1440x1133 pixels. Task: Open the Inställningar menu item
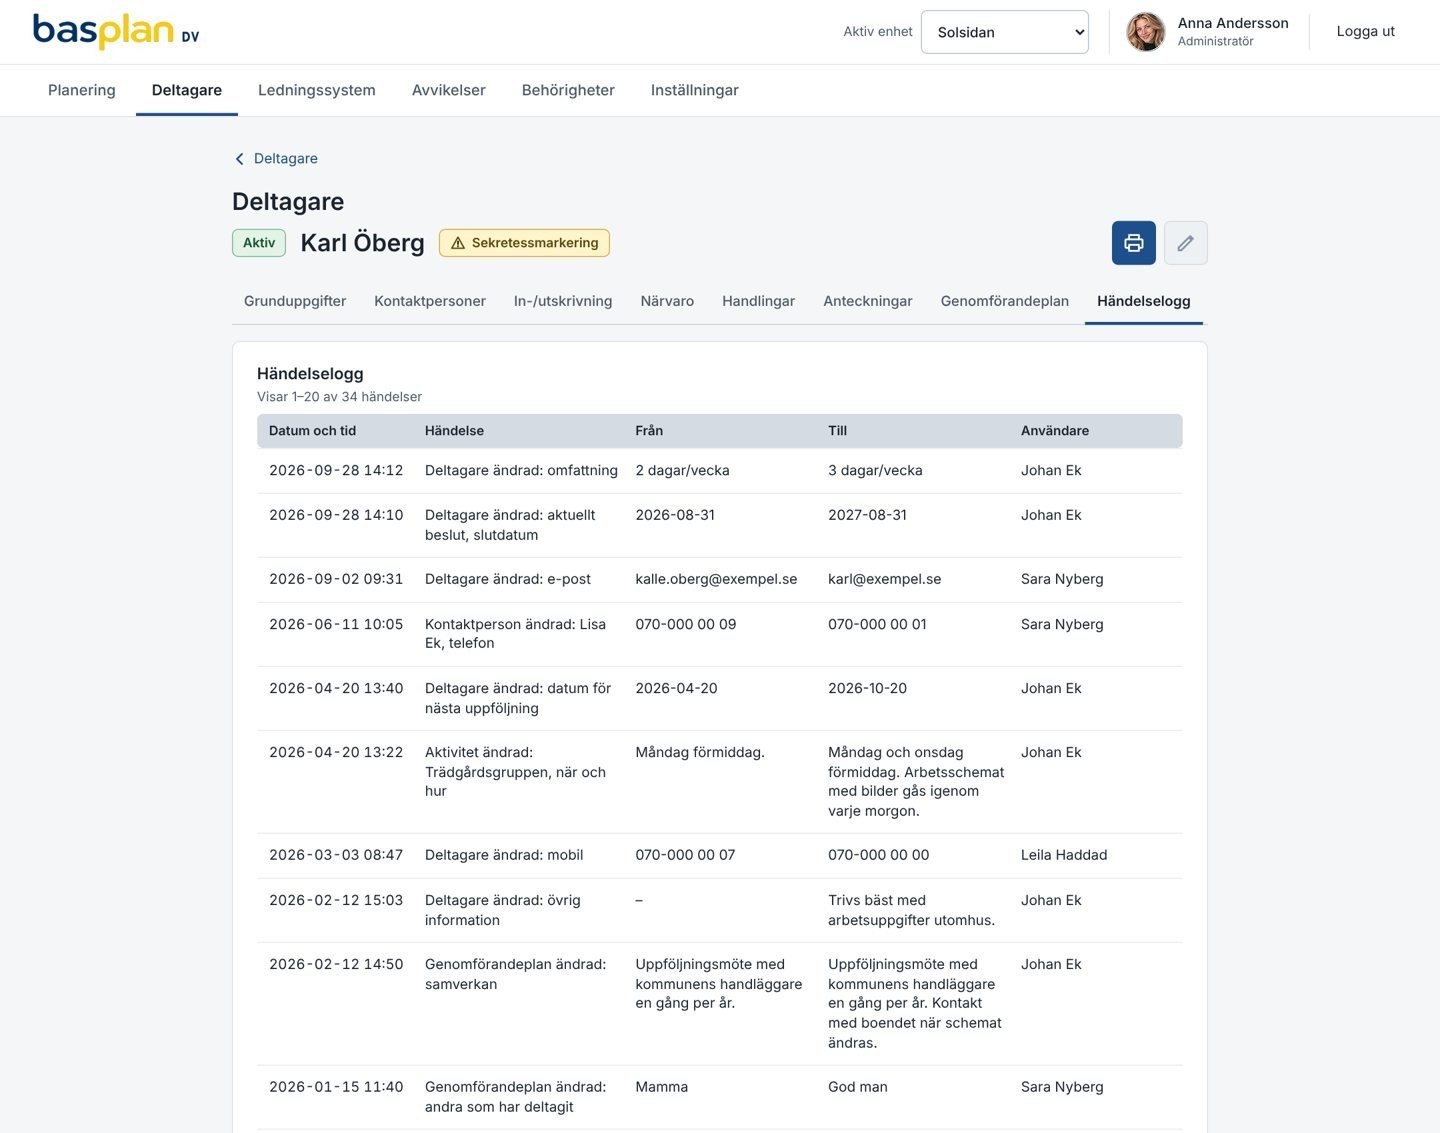[695, 90]
